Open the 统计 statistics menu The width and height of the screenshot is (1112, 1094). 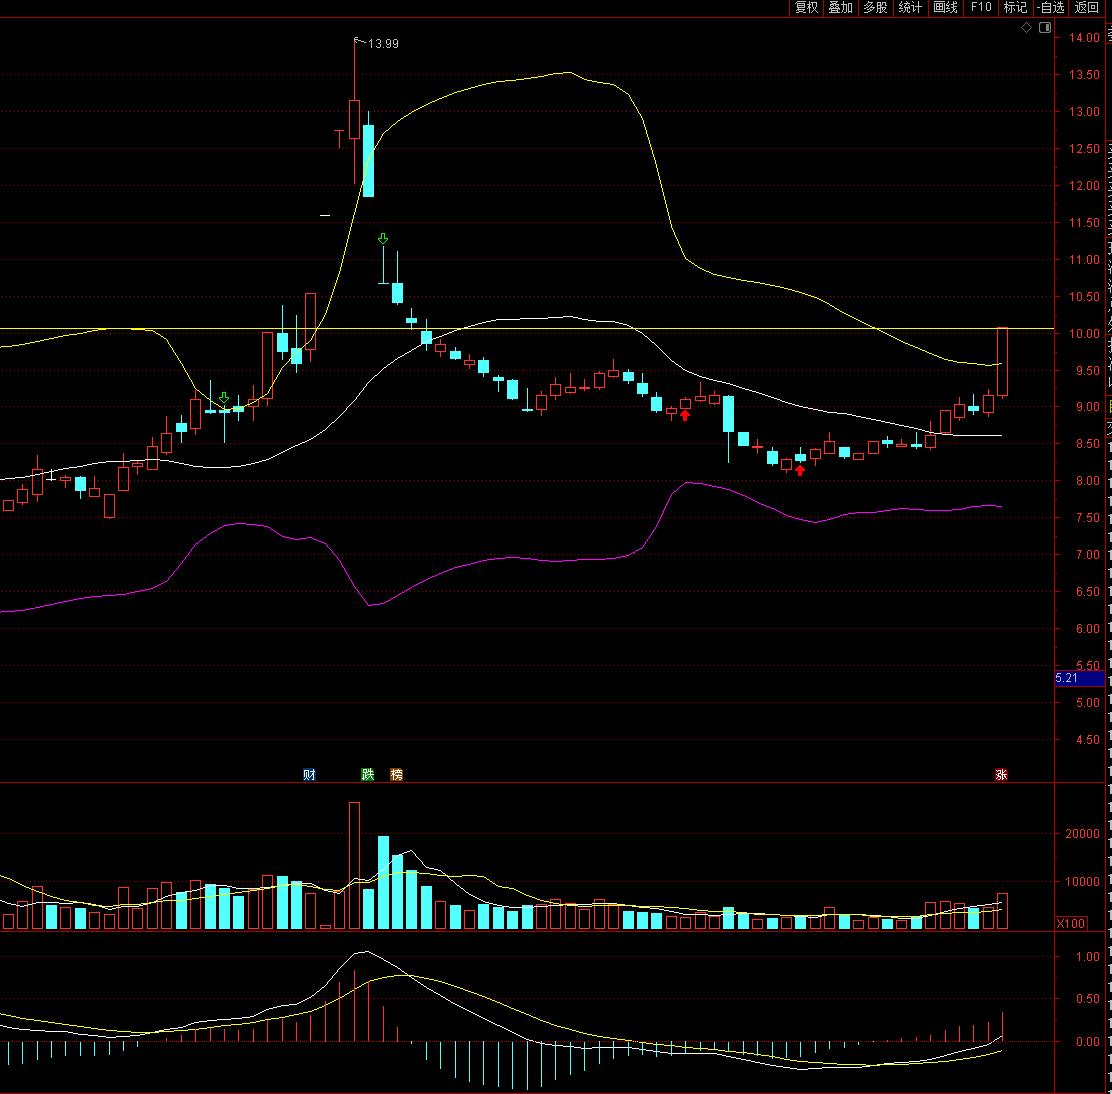click(910, 8)
